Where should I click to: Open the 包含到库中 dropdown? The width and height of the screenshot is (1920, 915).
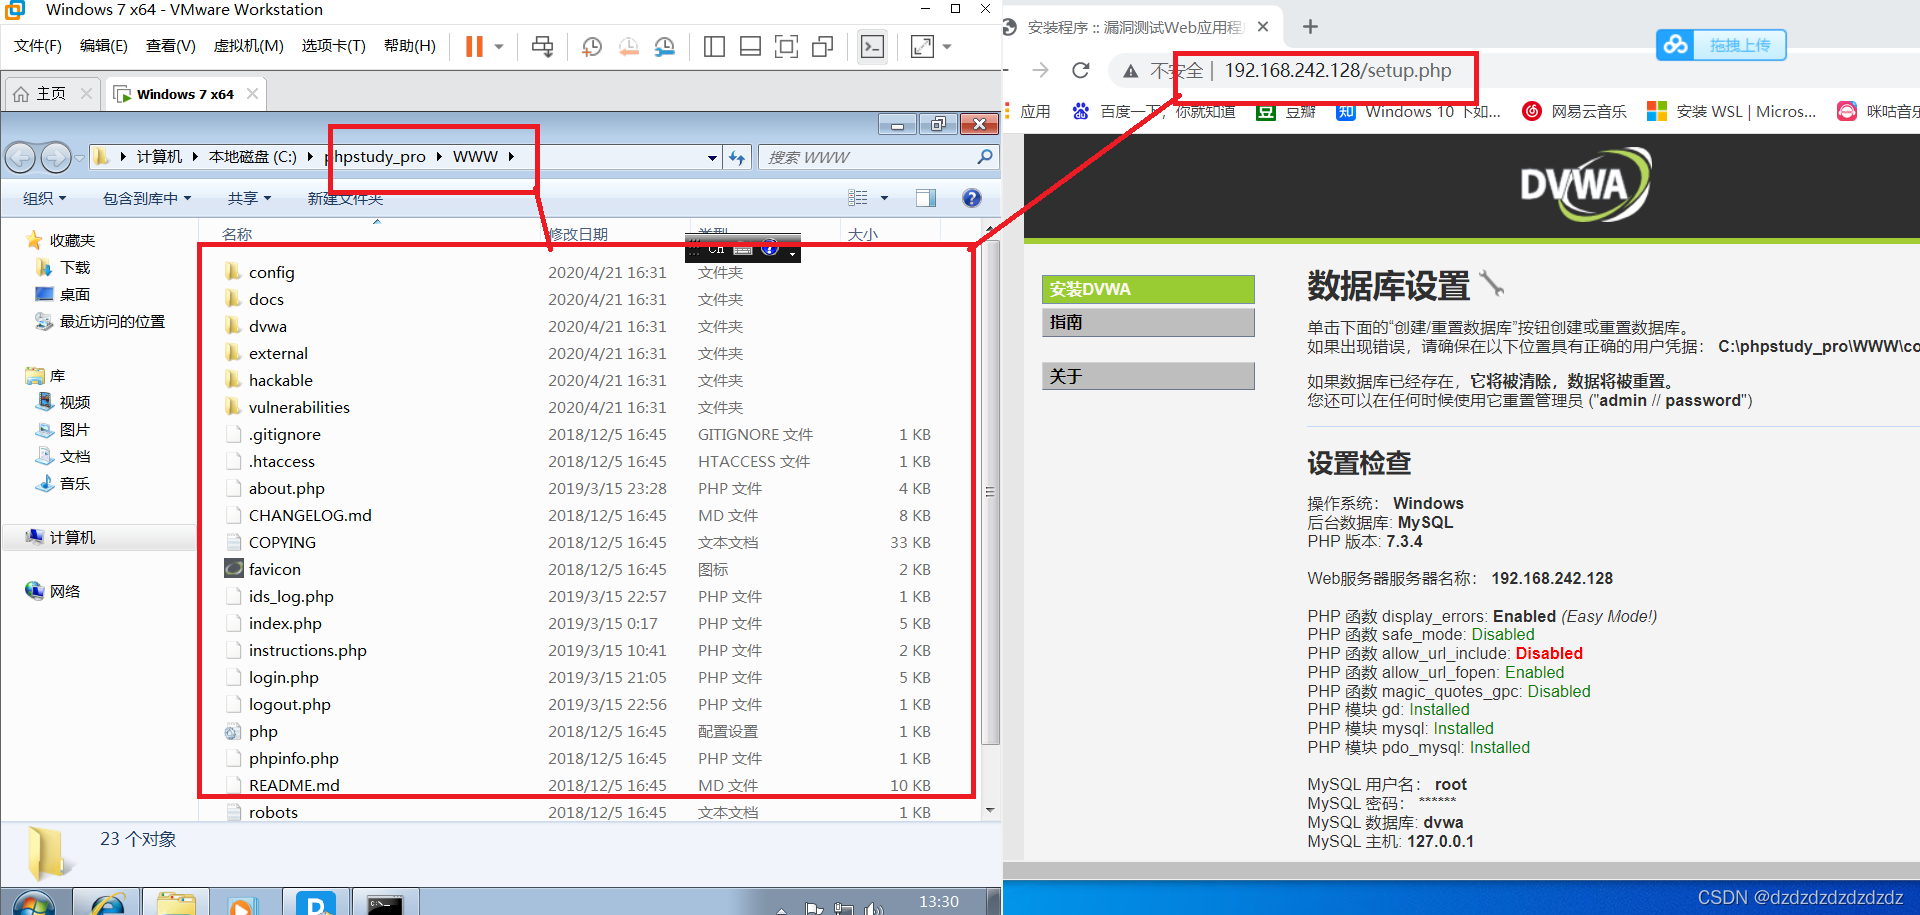(x=147, y=198)
